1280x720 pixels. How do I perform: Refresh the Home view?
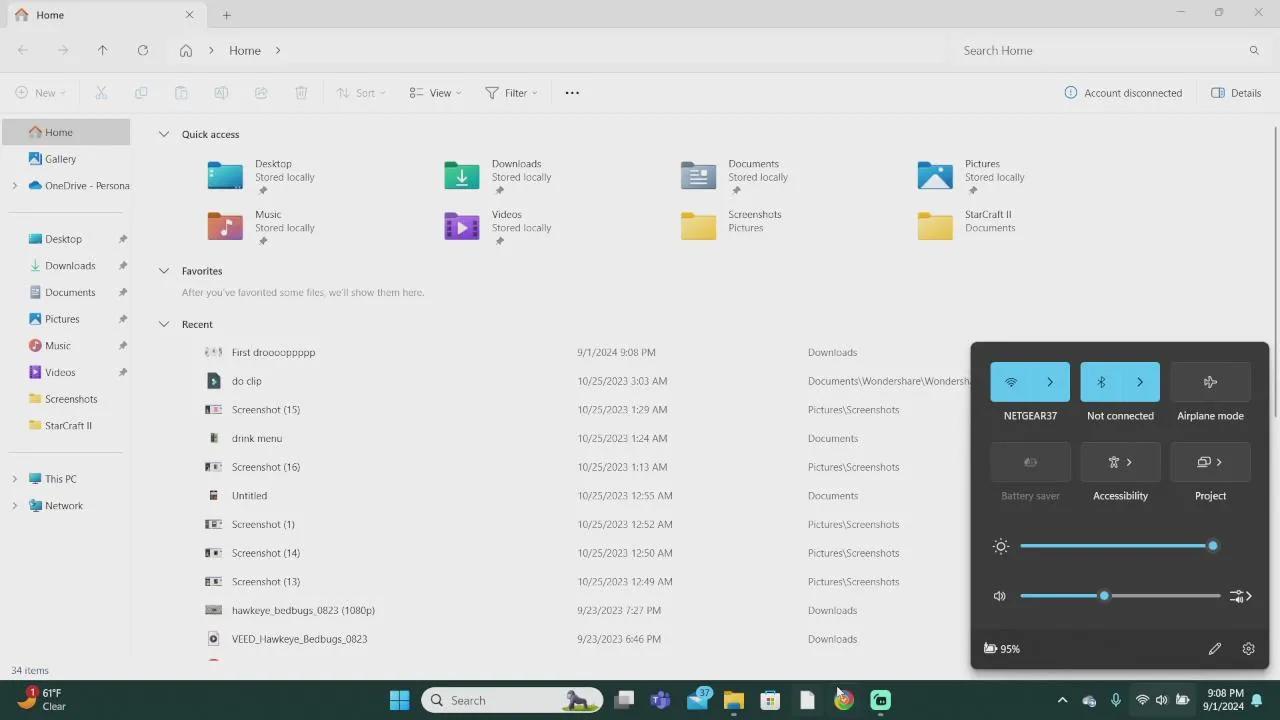pos(143,50)
